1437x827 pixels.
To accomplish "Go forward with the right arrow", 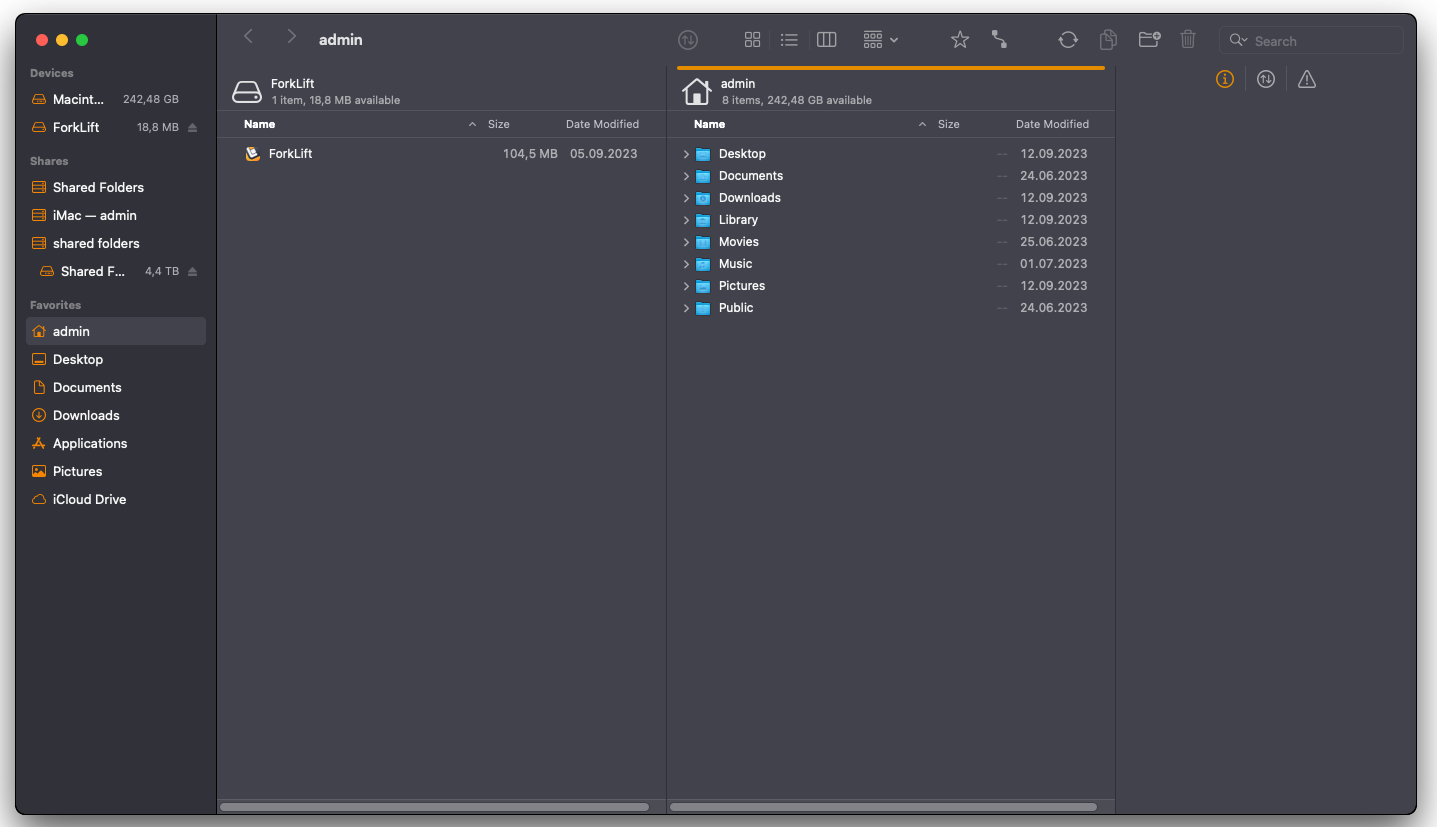I will tap(291, 37).
